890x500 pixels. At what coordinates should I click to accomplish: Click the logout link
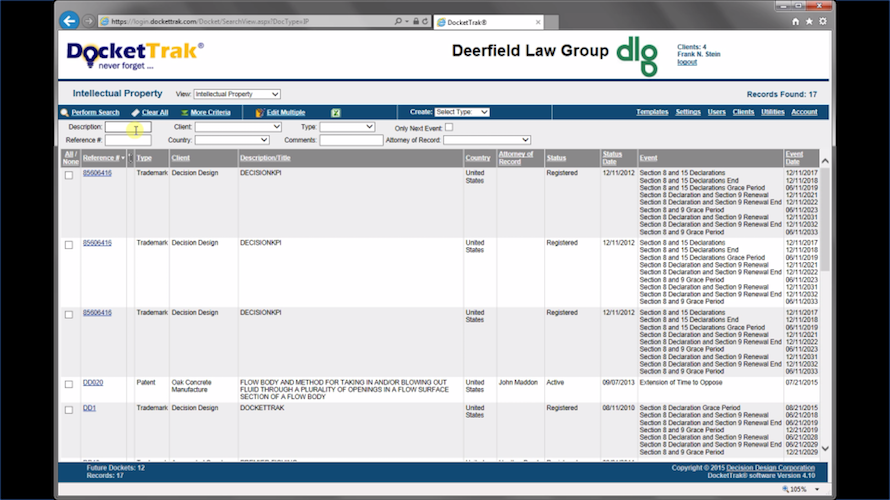[687, 62]
